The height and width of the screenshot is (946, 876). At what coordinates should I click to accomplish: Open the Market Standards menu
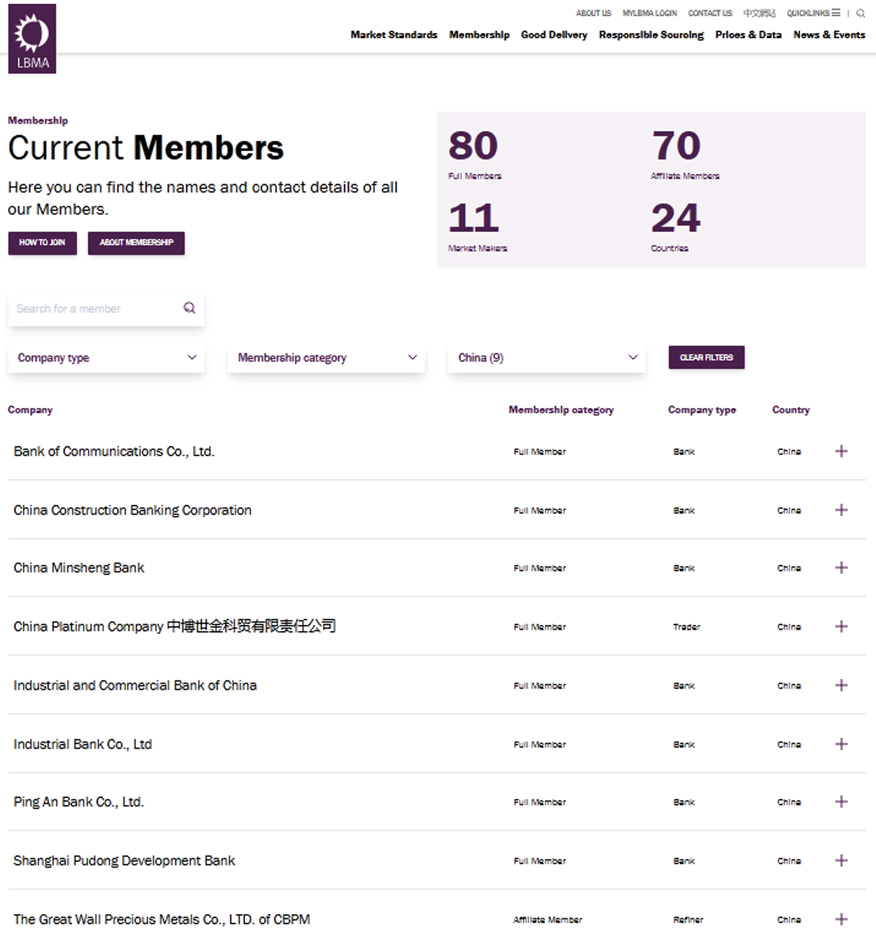pos(393,35)
